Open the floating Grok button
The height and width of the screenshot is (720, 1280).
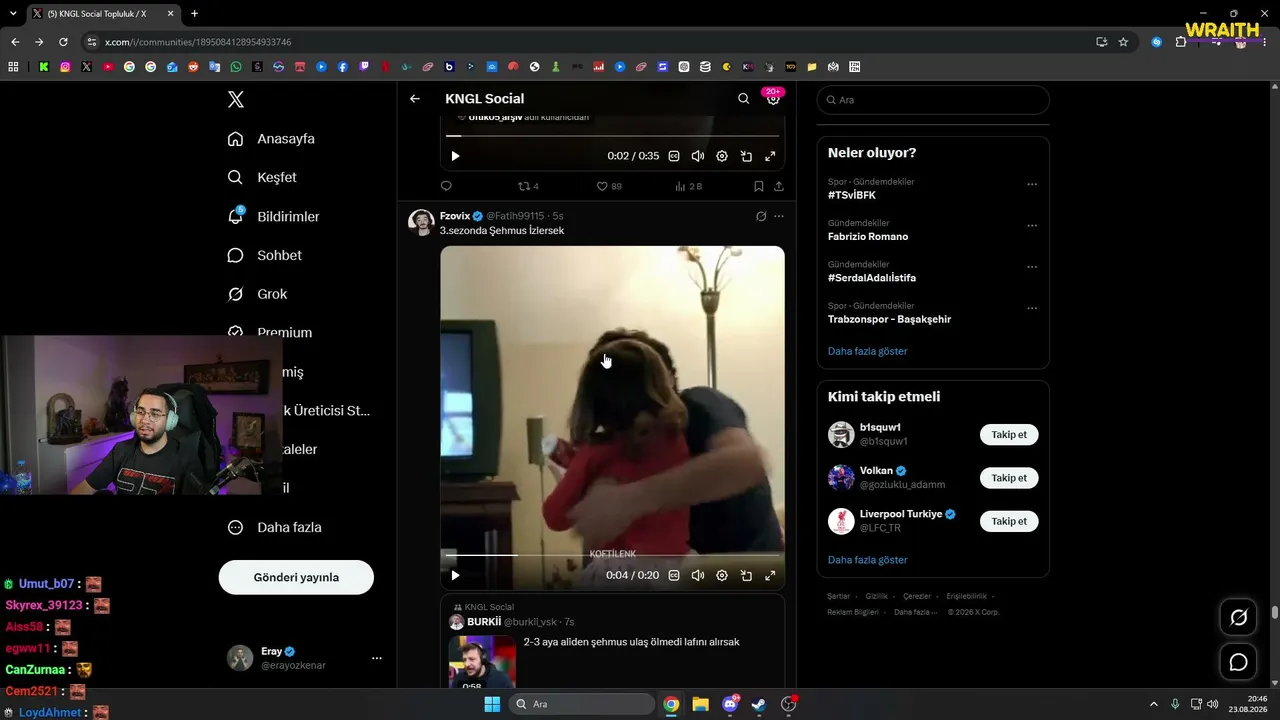click(1238, 618)
